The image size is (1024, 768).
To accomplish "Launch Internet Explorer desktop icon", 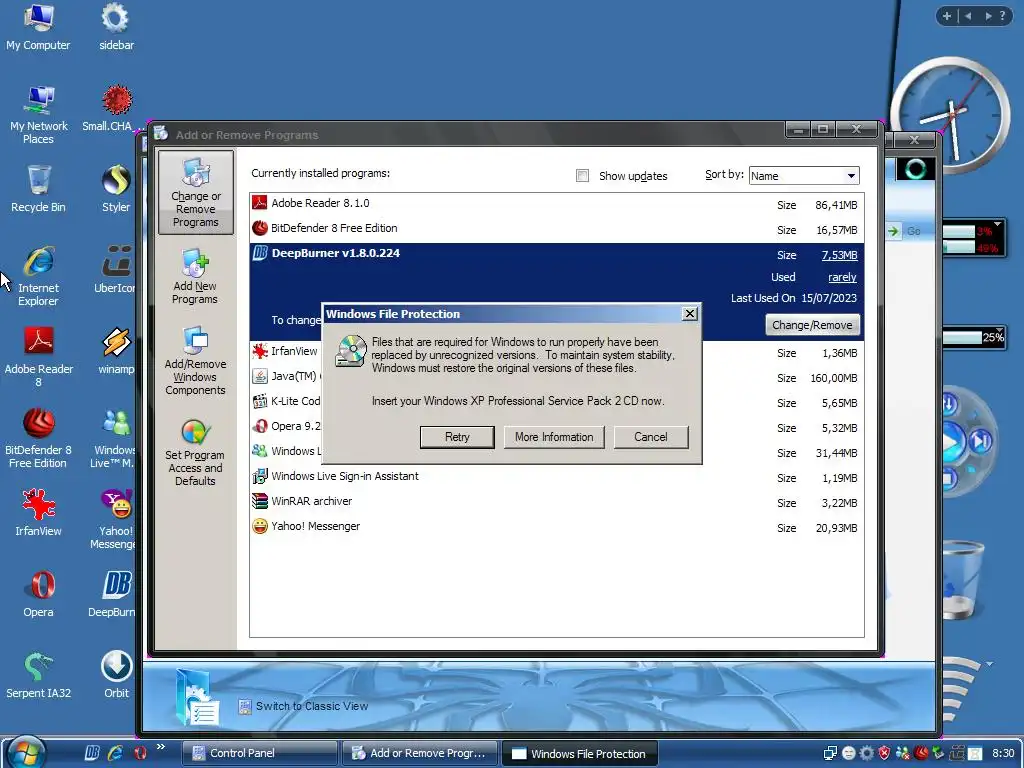I will 39,276.
